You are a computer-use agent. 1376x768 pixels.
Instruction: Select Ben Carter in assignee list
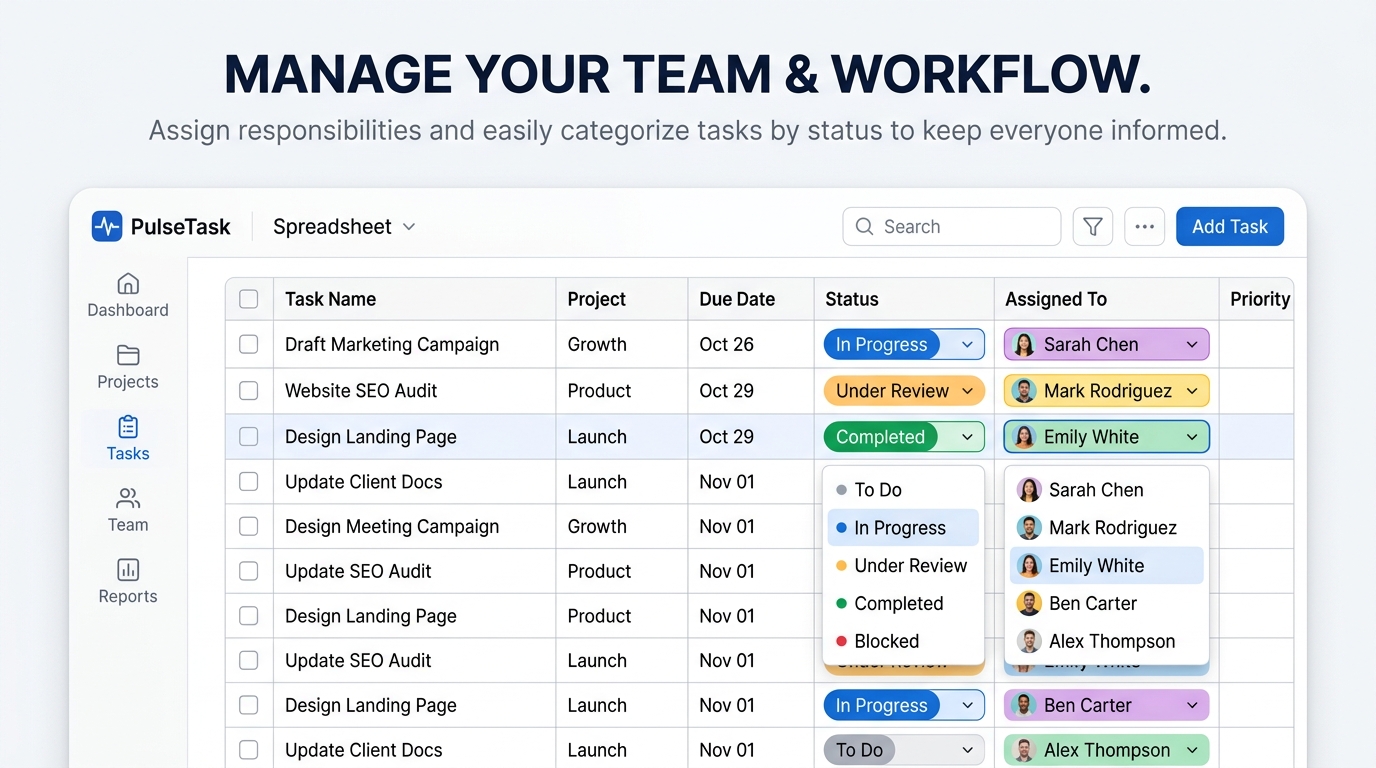pyautogui.click(x=1092, y=604)
